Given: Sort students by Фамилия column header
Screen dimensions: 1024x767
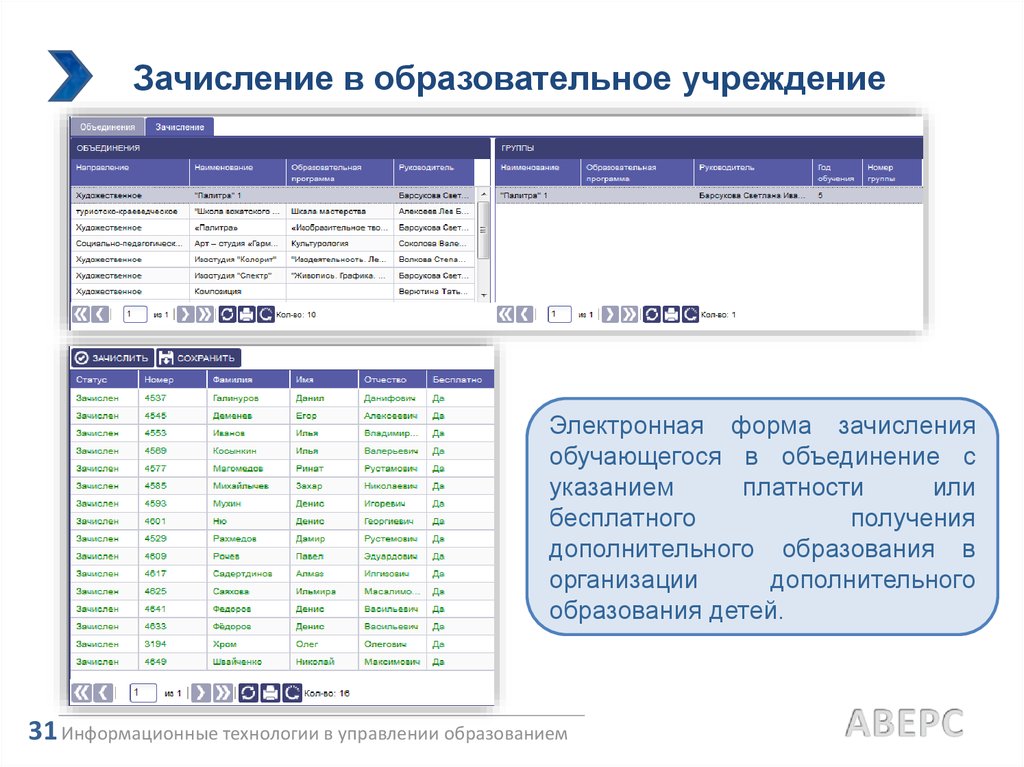Looking at the screenshot, I should click(x=248, y=380).
